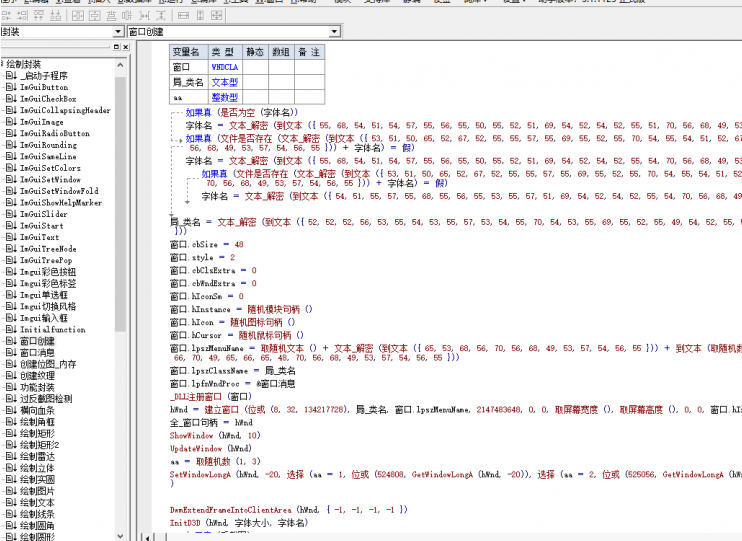This screenshot has width=742, height=541.
Task: Close the left tree panel
Action: pyautogui.click(x=124, y=47)
